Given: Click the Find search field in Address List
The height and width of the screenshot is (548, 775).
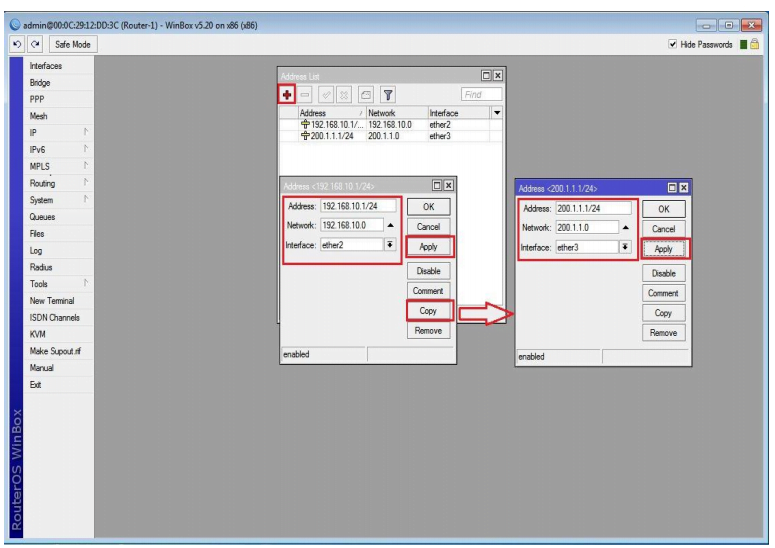Looking at the screenshot, I should 482,94.
